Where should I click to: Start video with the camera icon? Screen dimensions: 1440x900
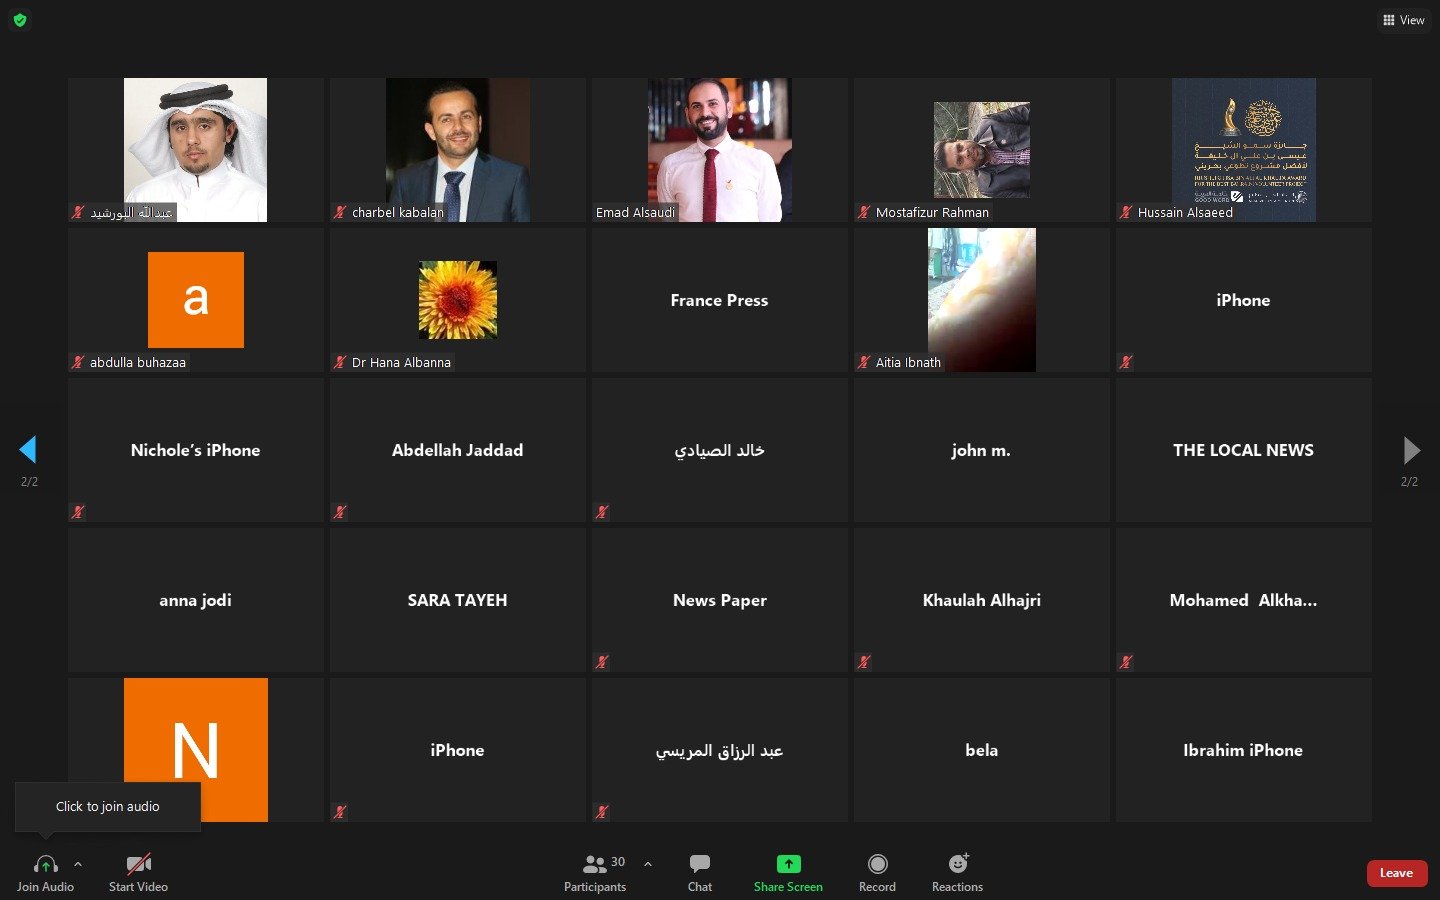(x=138, y=864)
